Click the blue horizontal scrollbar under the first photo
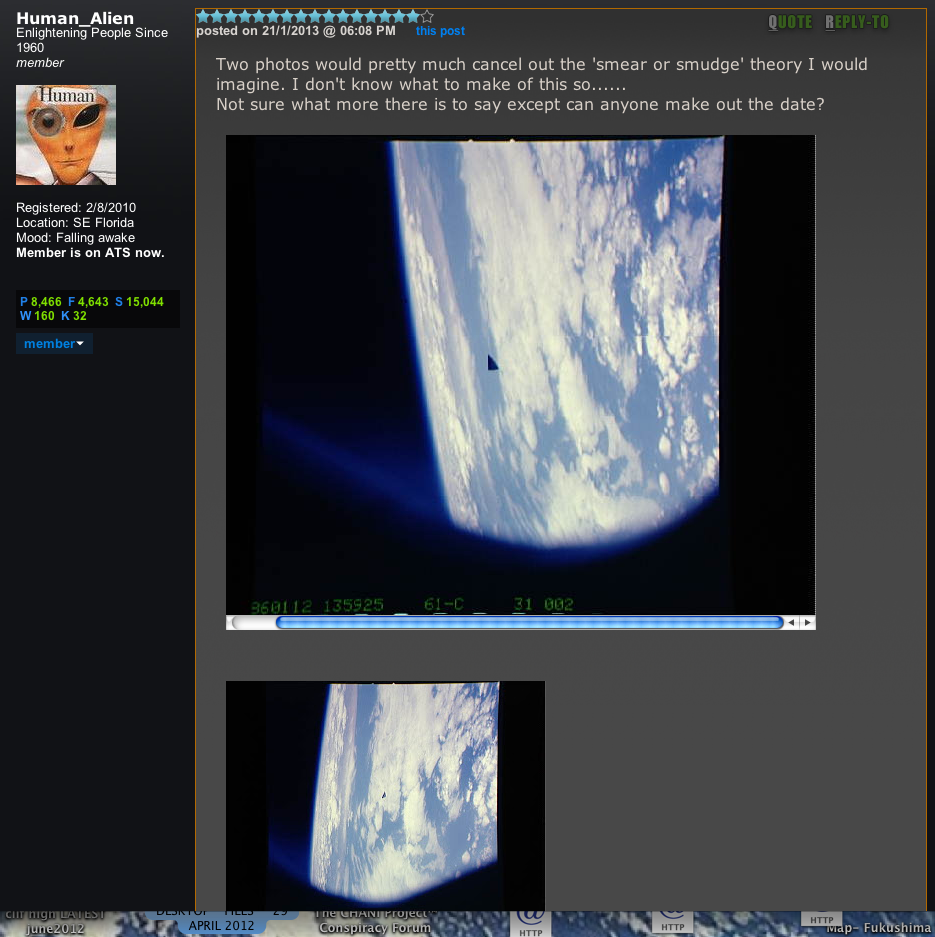 pyautogui.click(x=528, y=622)
